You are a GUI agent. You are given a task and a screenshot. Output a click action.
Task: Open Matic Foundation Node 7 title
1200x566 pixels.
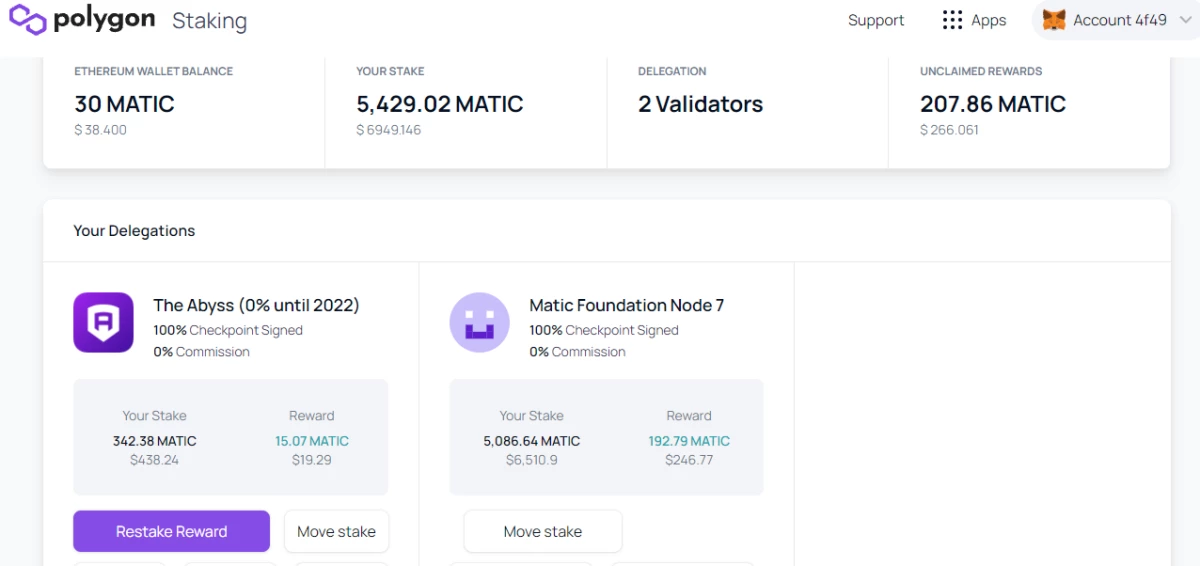tap(627, 305)
